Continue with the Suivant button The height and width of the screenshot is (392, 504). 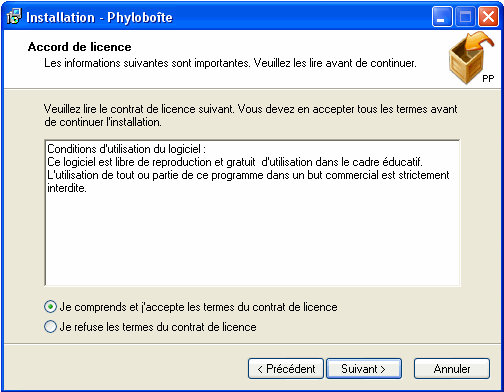[364, 369]
